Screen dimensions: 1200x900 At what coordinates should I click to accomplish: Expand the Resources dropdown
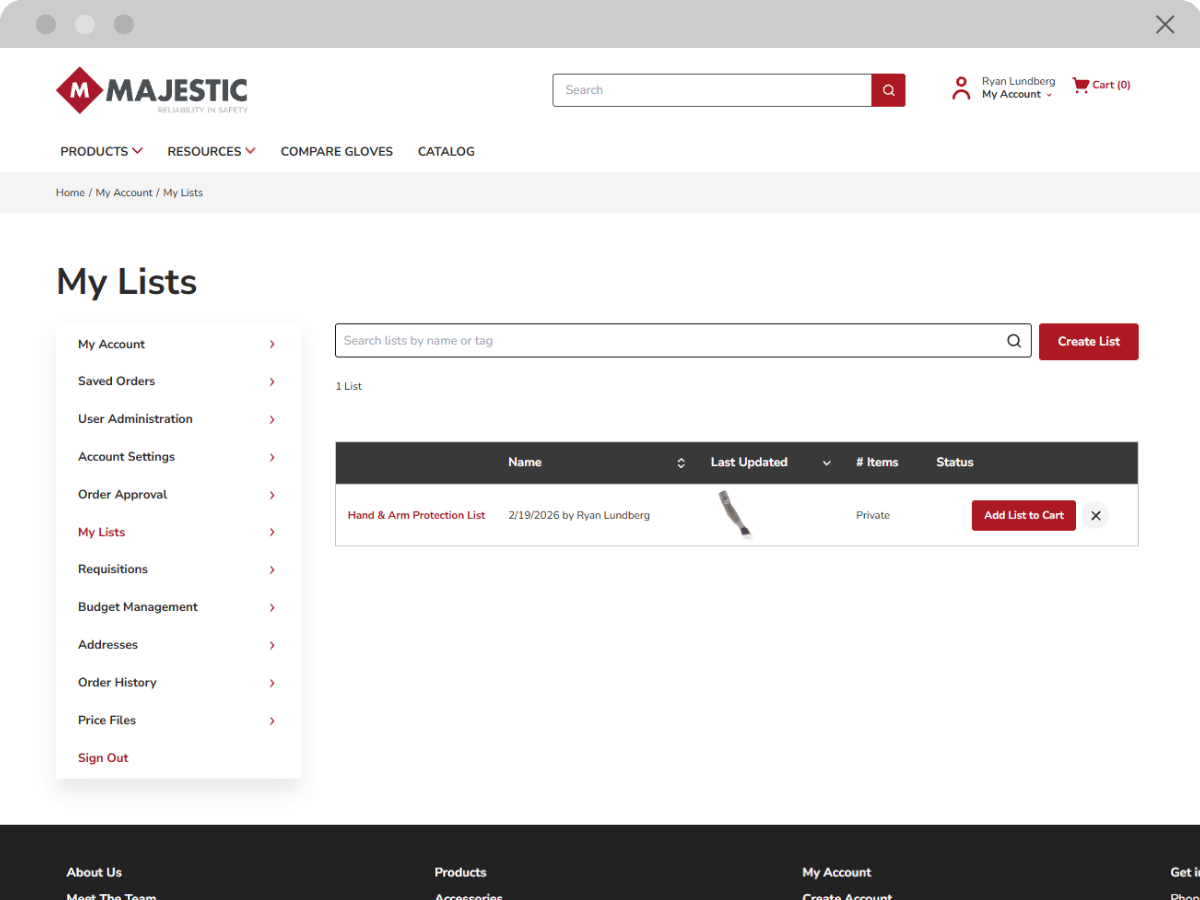[211, 151]
